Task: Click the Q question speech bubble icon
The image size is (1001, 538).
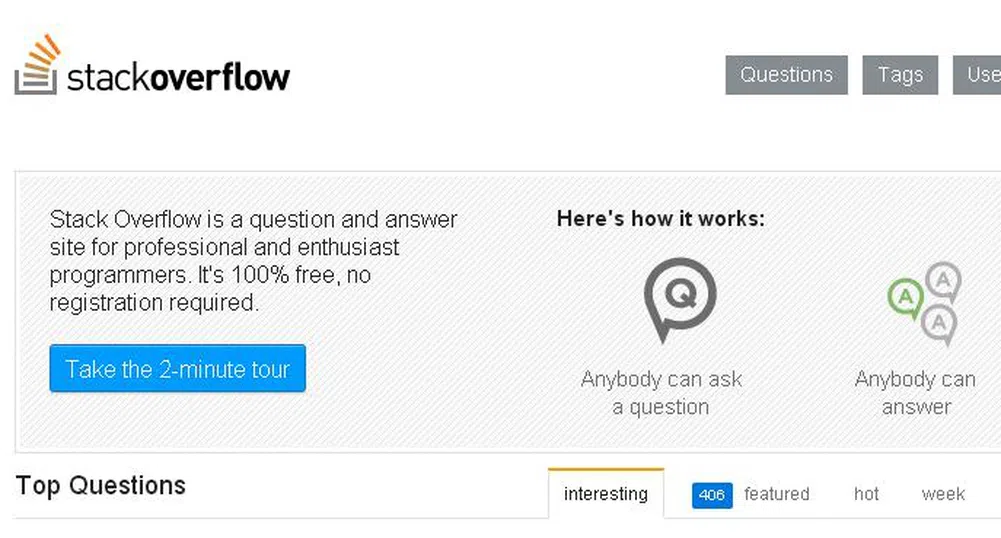Action: click(679, 298)
